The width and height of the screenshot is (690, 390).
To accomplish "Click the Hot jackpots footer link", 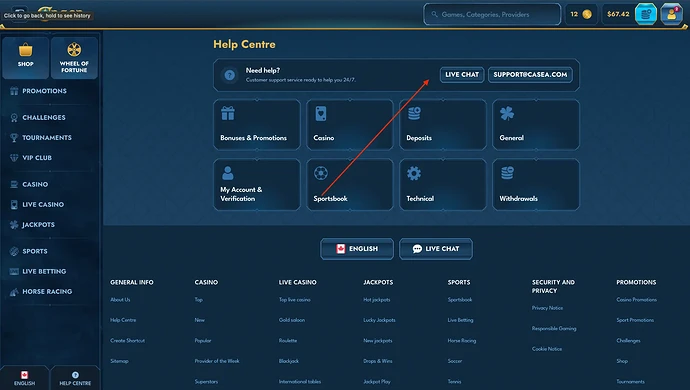I will [377, 300].
